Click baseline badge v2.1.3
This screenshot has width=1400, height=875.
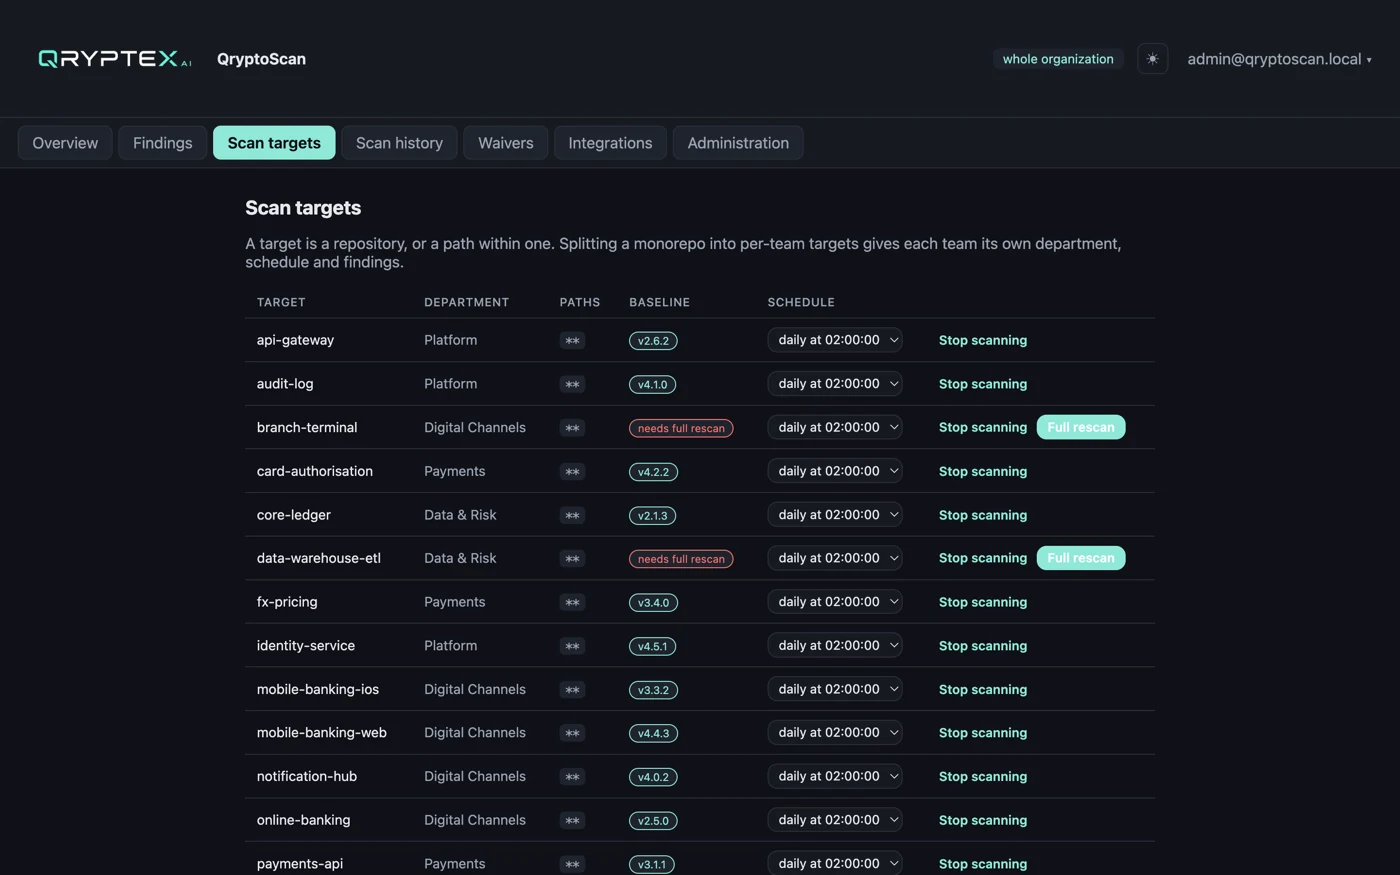652,516
